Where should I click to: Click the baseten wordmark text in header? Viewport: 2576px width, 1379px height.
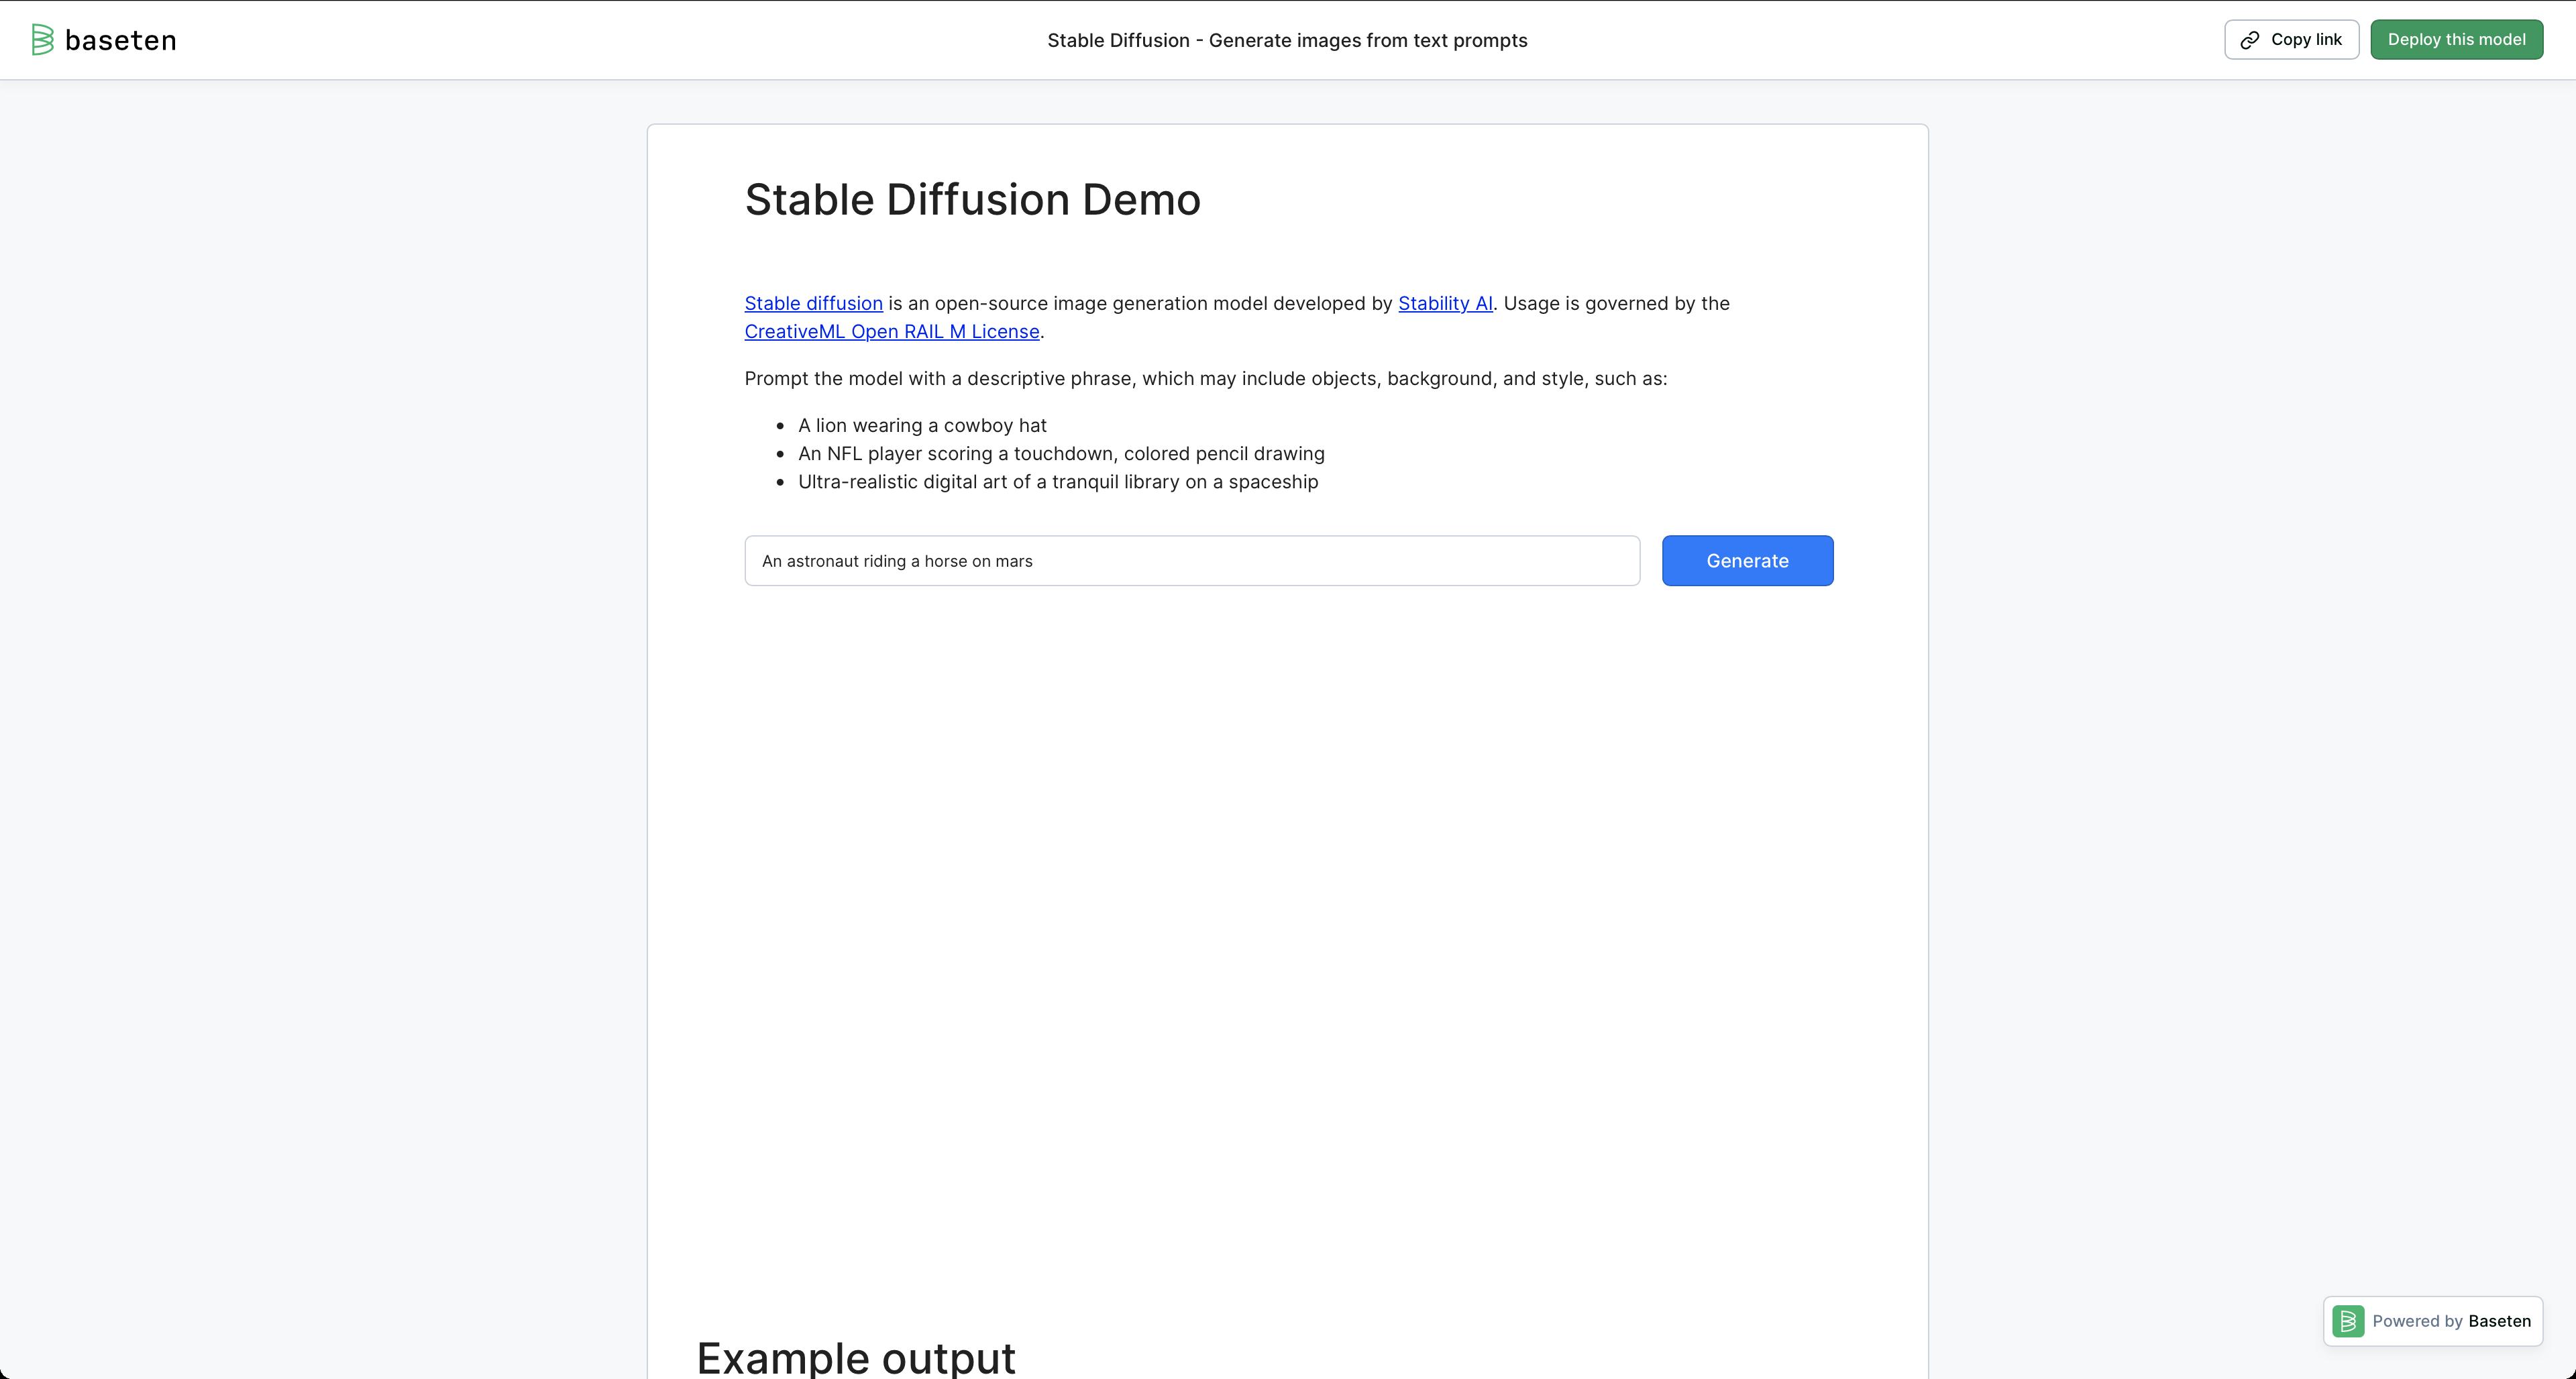click(x=120, y=41)
